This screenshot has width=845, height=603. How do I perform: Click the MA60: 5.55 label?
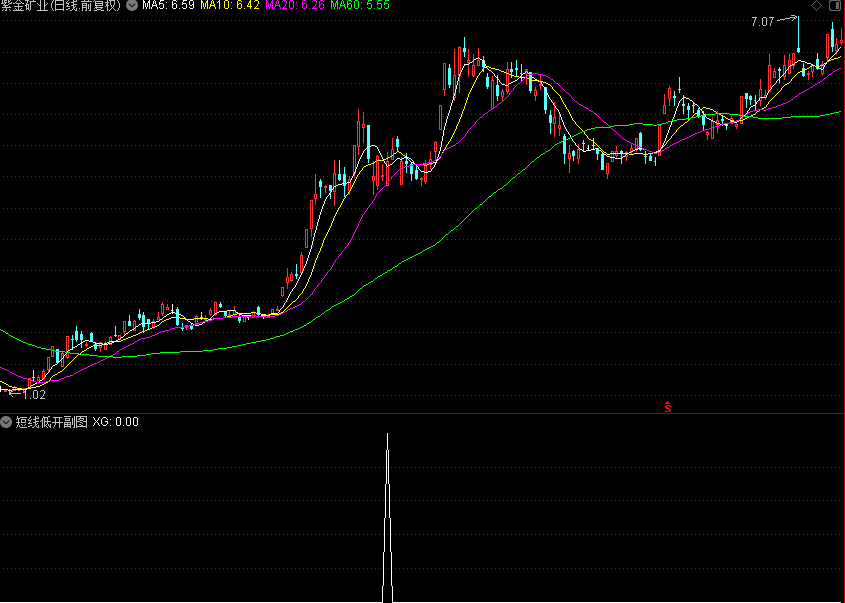[x=359, y=5]
